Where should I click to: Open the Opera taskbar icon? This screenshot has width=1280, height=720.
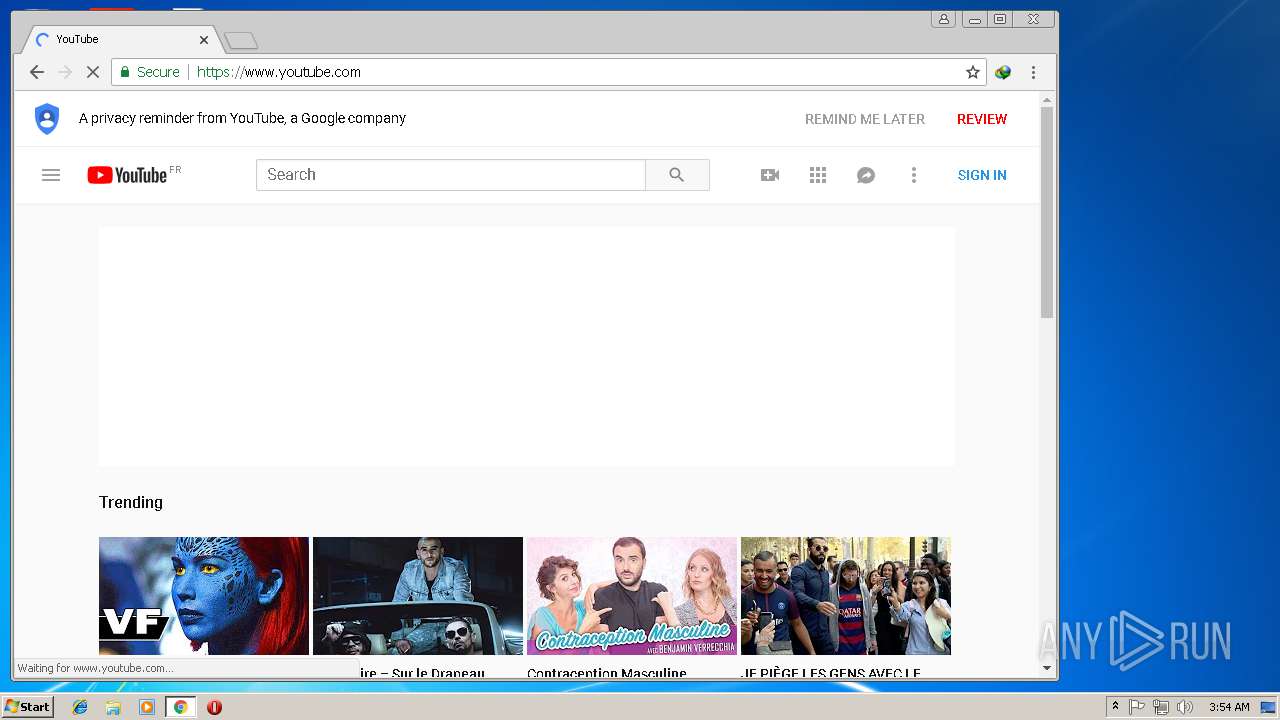pos(214,707)
